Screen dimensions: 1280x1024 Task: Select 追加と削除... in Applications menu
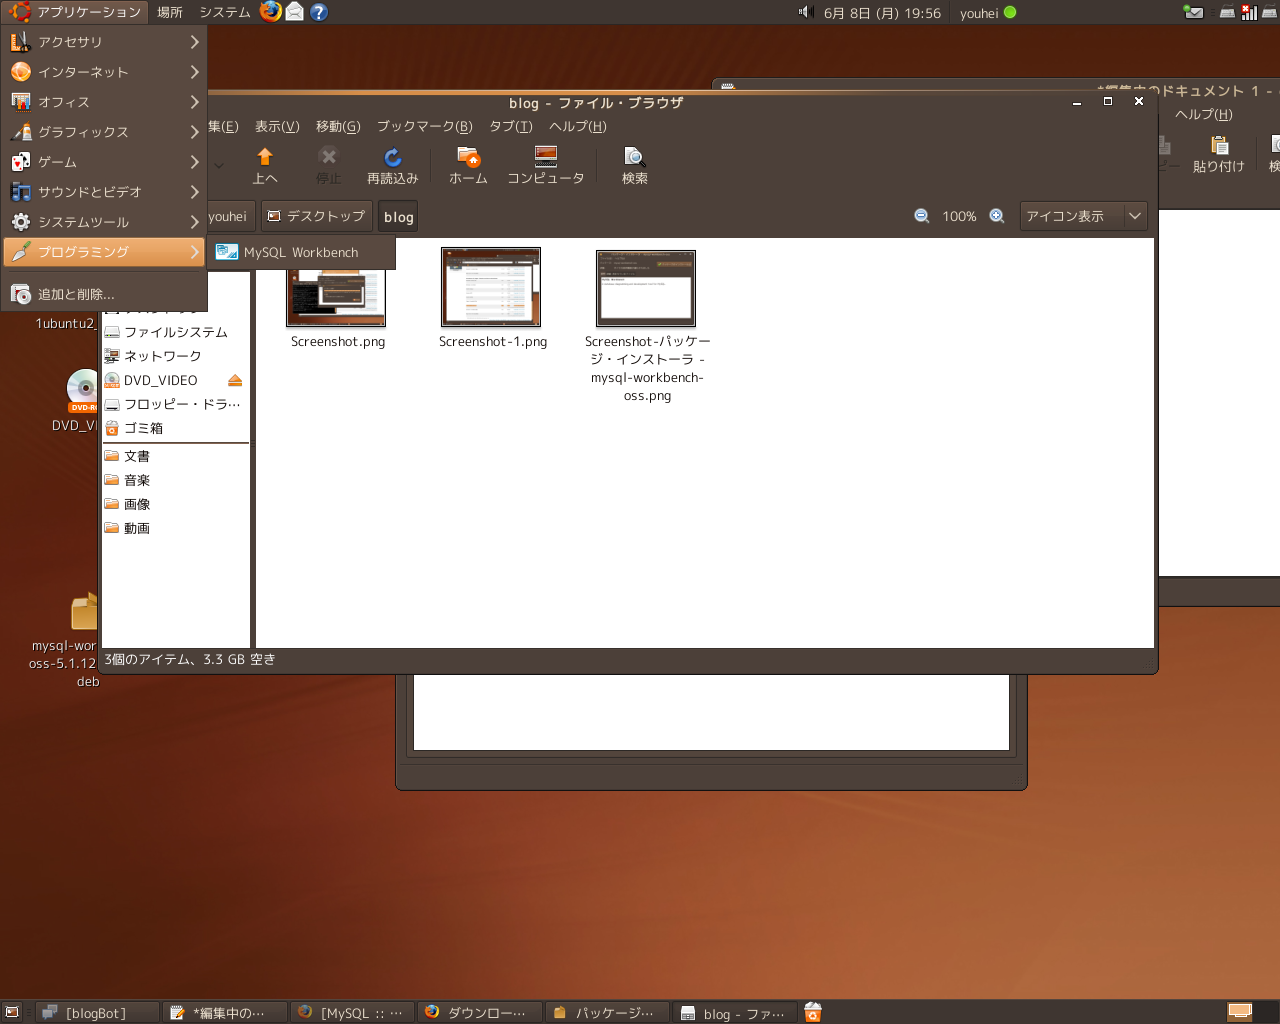pyautogui.click(x=76, y=295)
